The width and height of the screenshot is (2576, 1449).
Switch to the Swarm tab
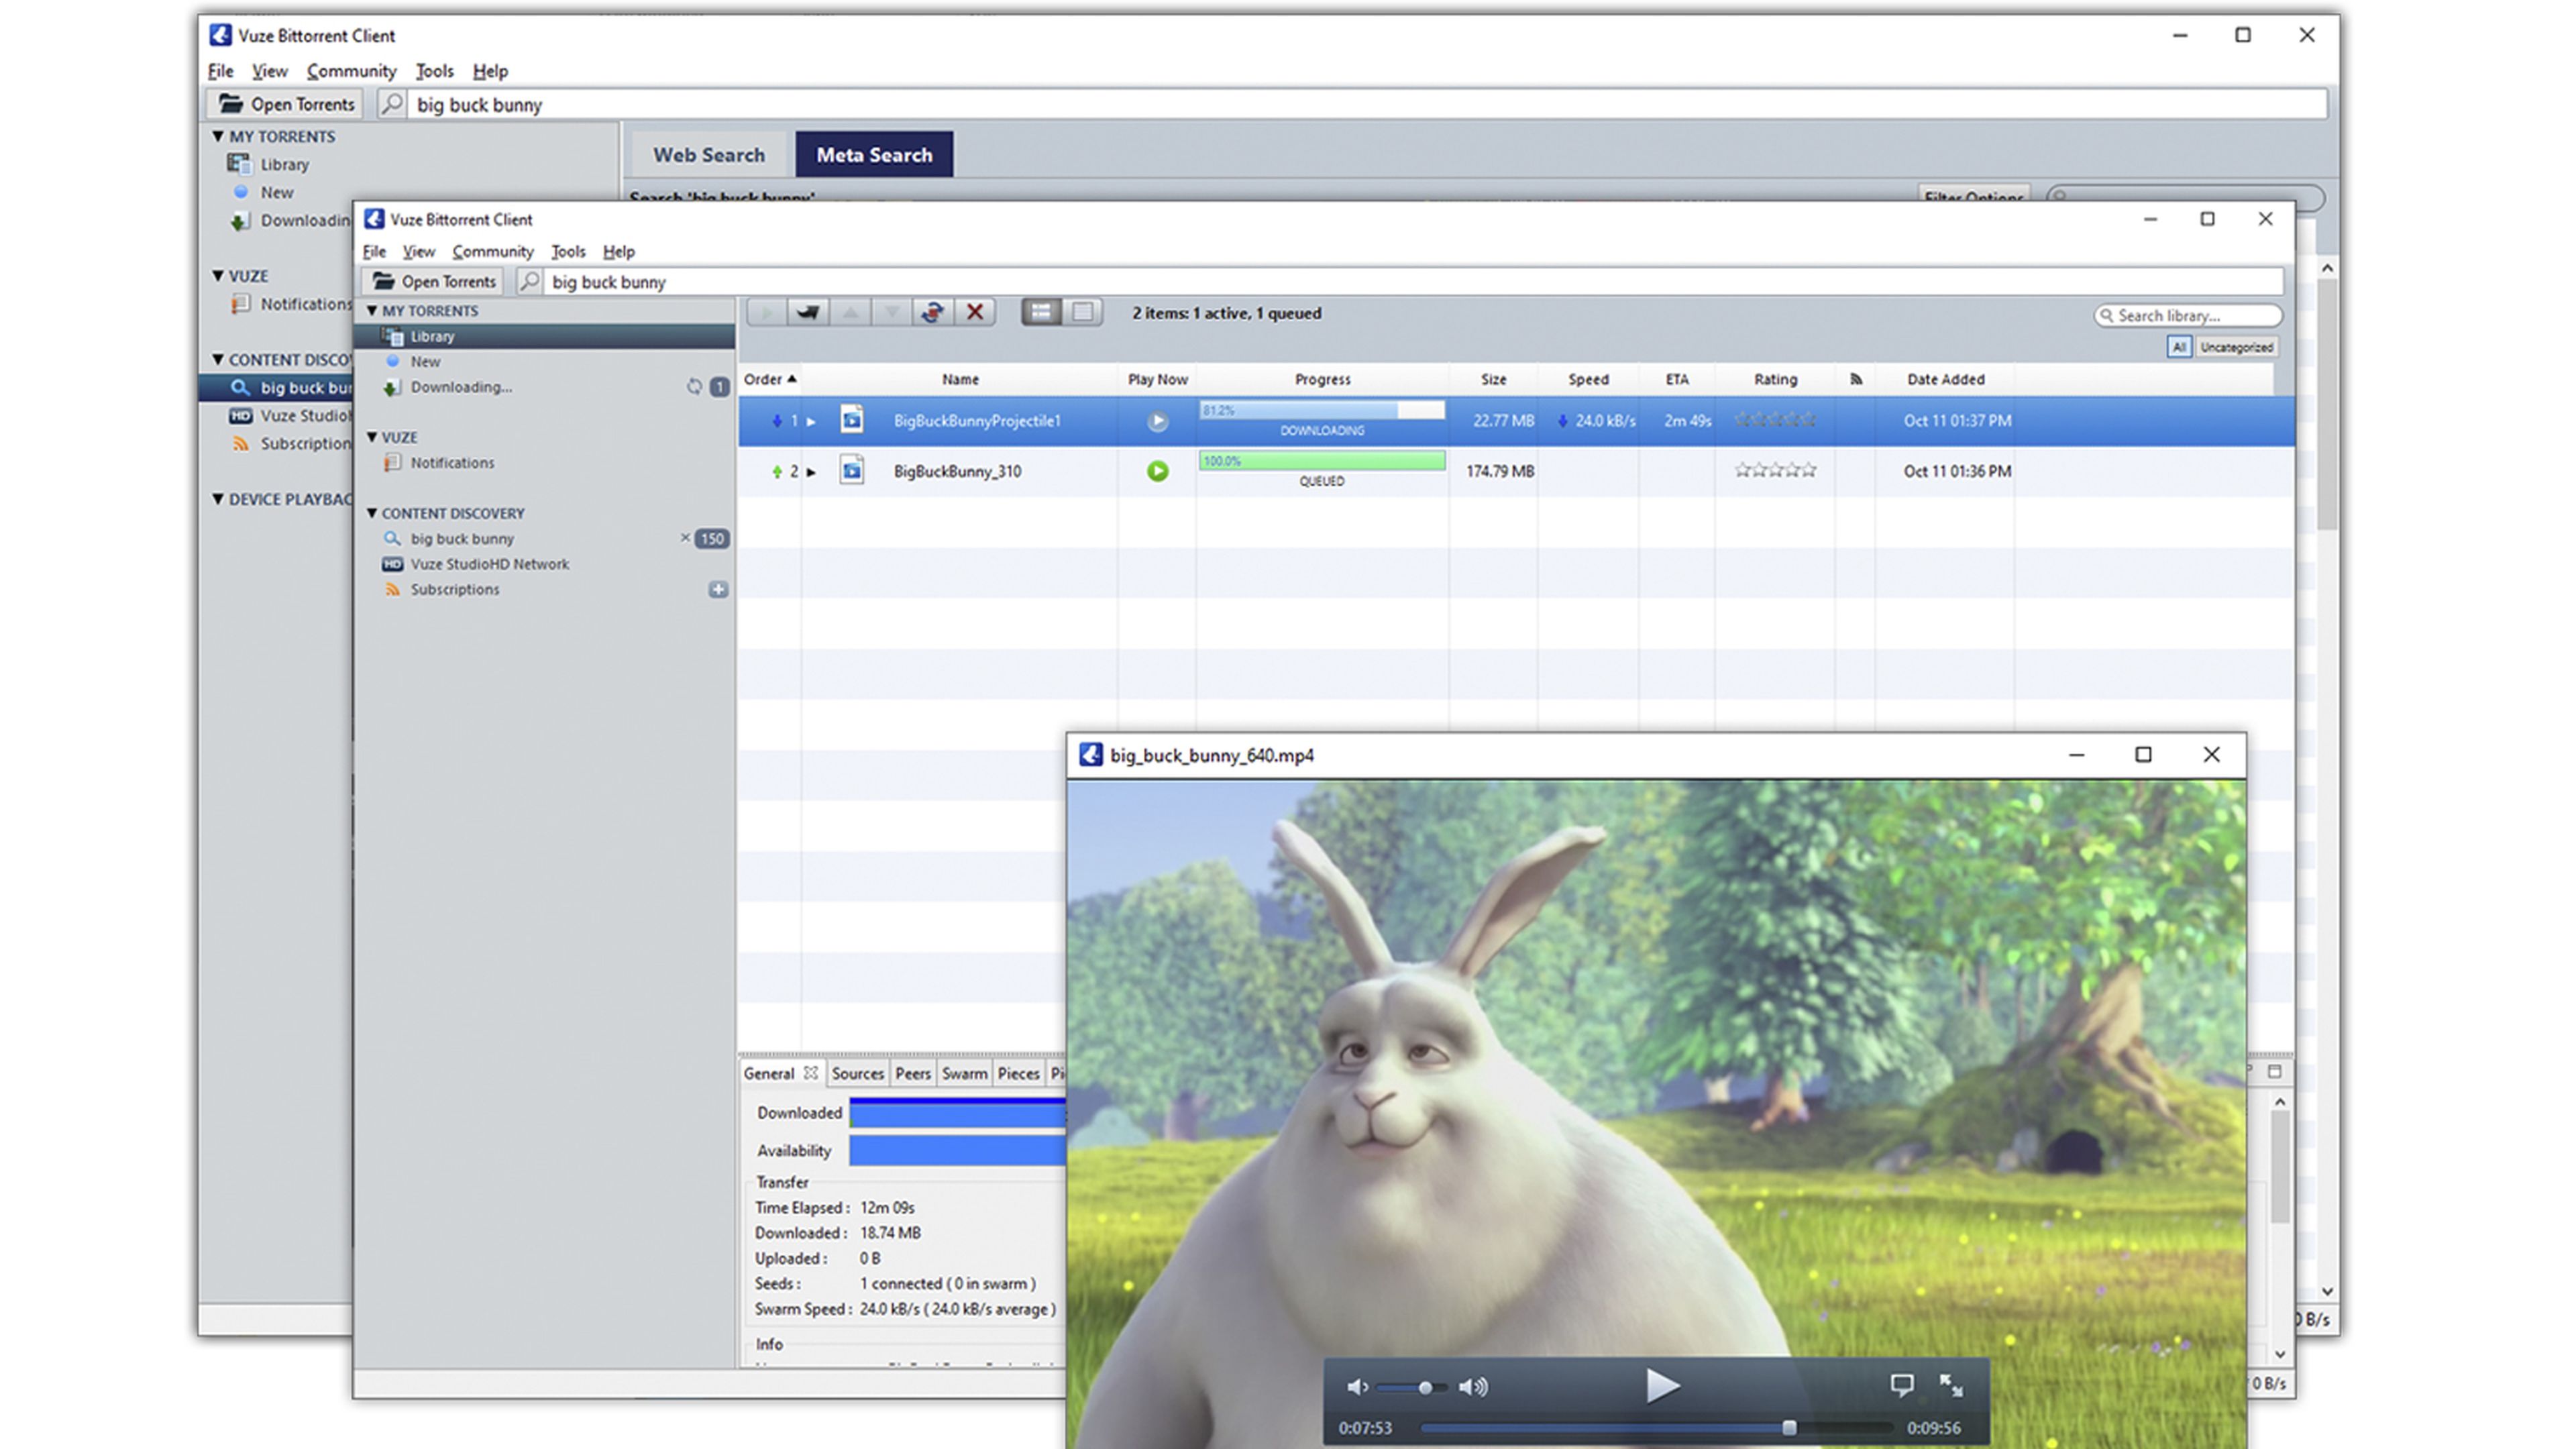[x=964, y=1073]
